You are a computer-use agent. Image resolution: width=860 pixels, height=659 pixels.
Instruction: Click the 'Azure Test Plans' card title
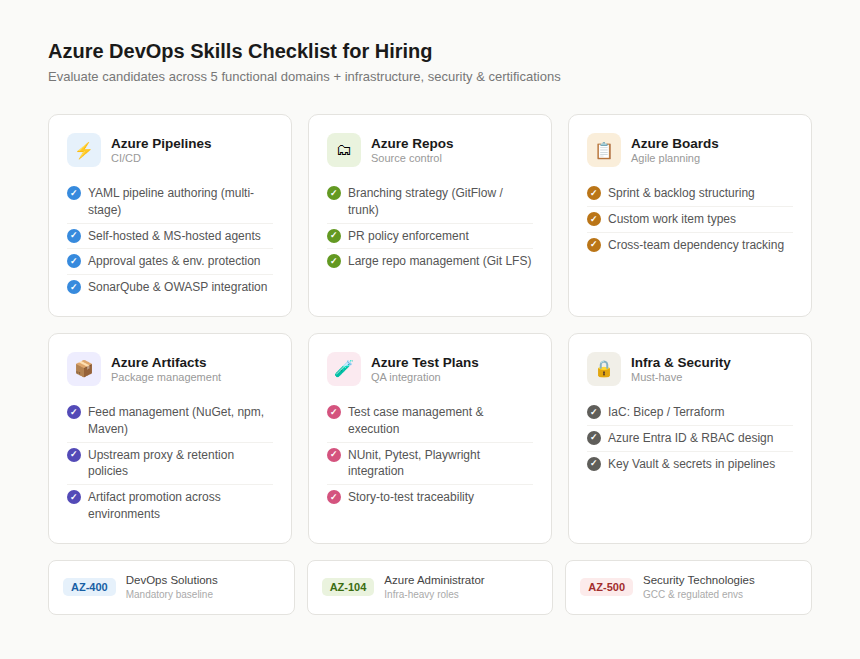(x=425, y=362)
